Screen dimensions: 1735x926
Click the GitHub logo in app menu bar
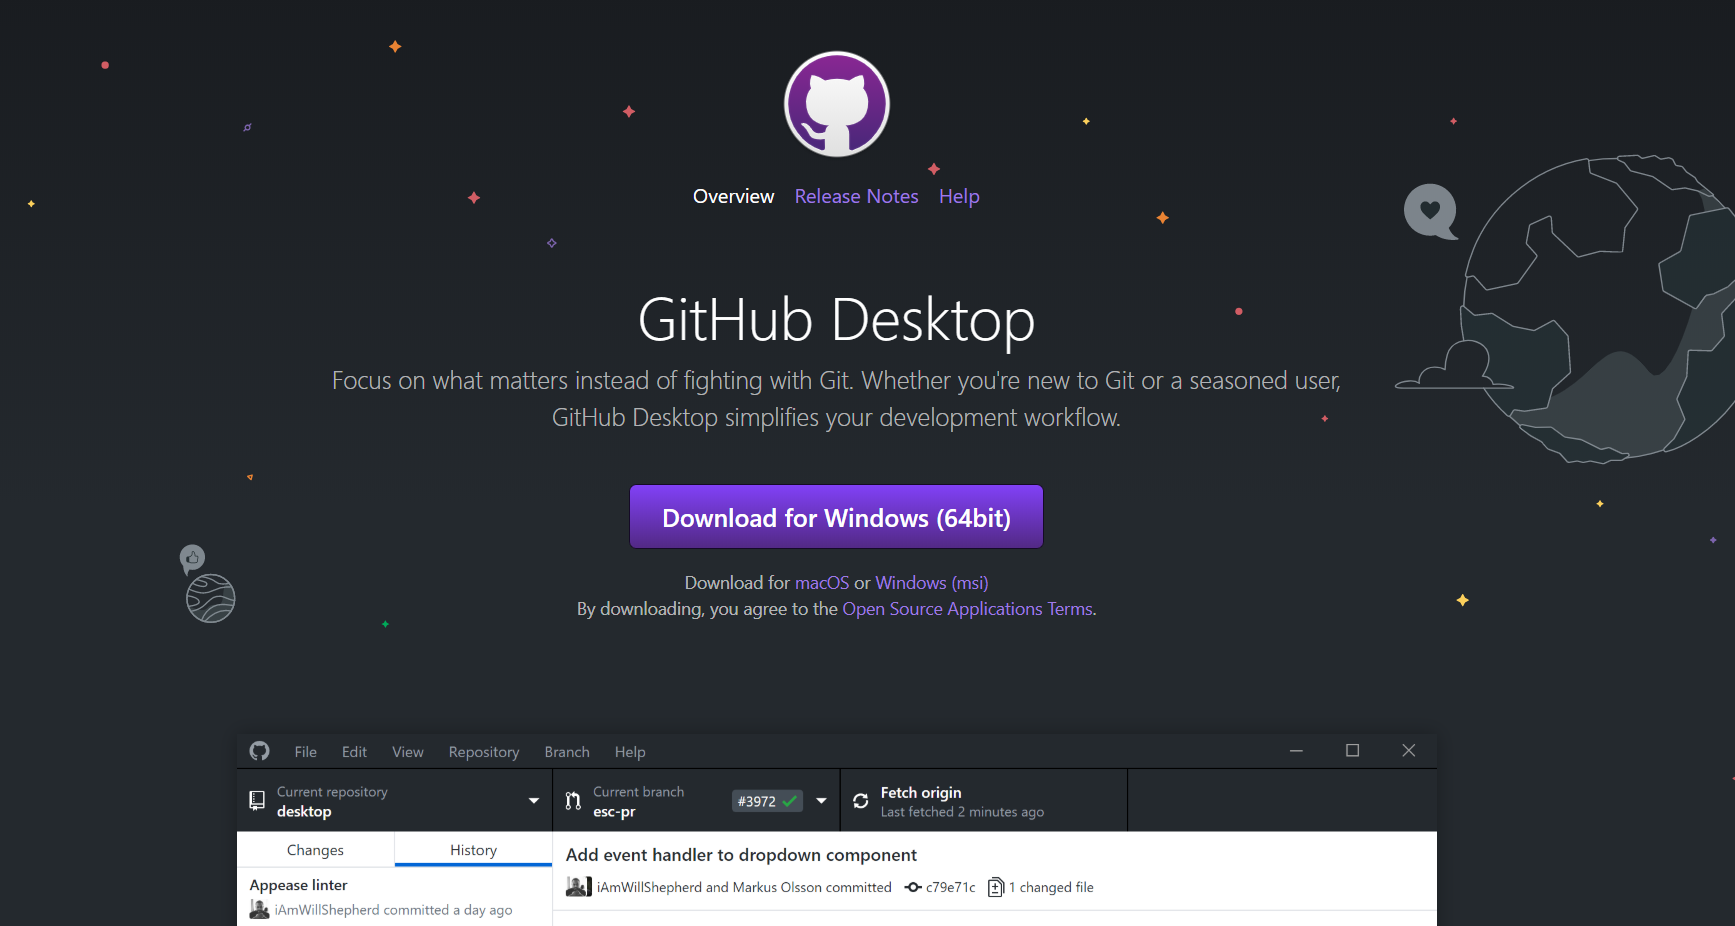260,751
